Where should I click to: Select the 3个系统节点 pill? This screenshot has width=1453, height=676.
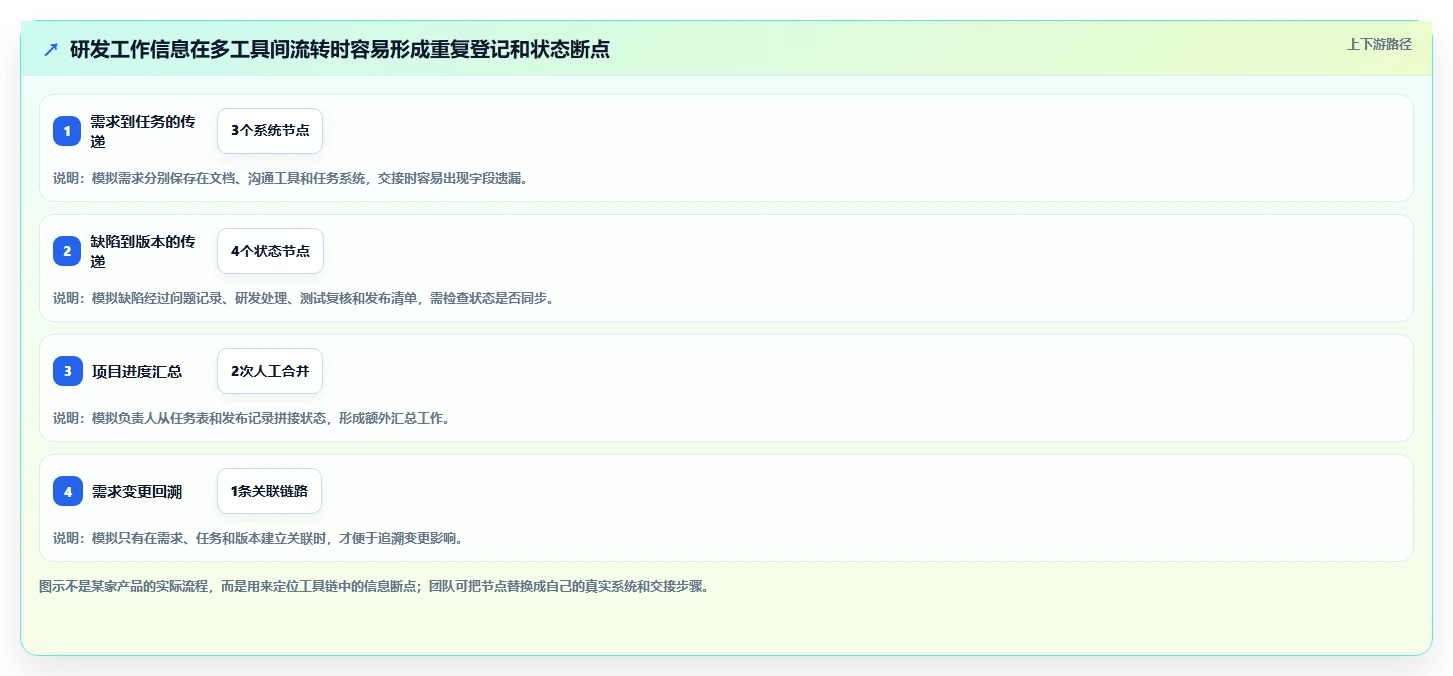pyautogui.click(x=270, y=131)
